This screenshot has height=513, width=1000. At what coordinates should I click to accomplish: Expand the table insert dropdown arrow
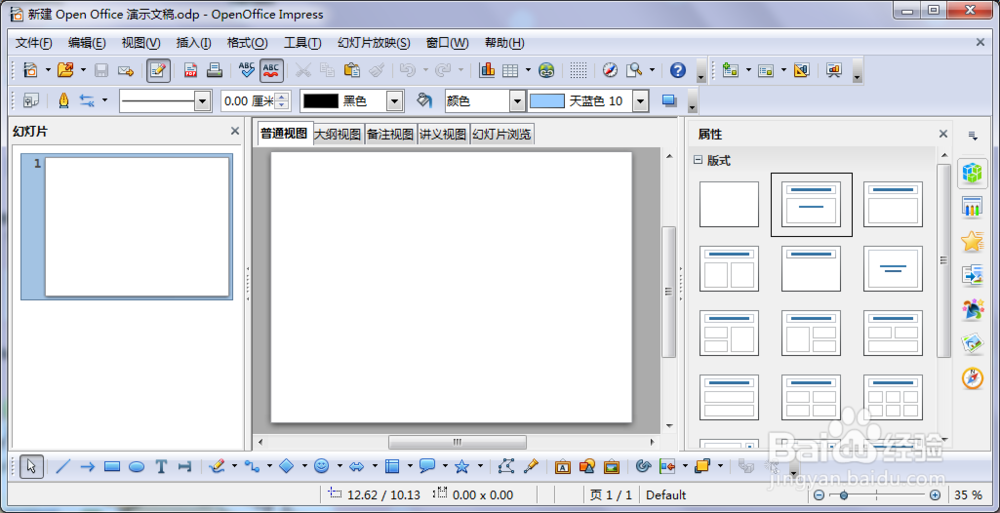pos(528,70)
